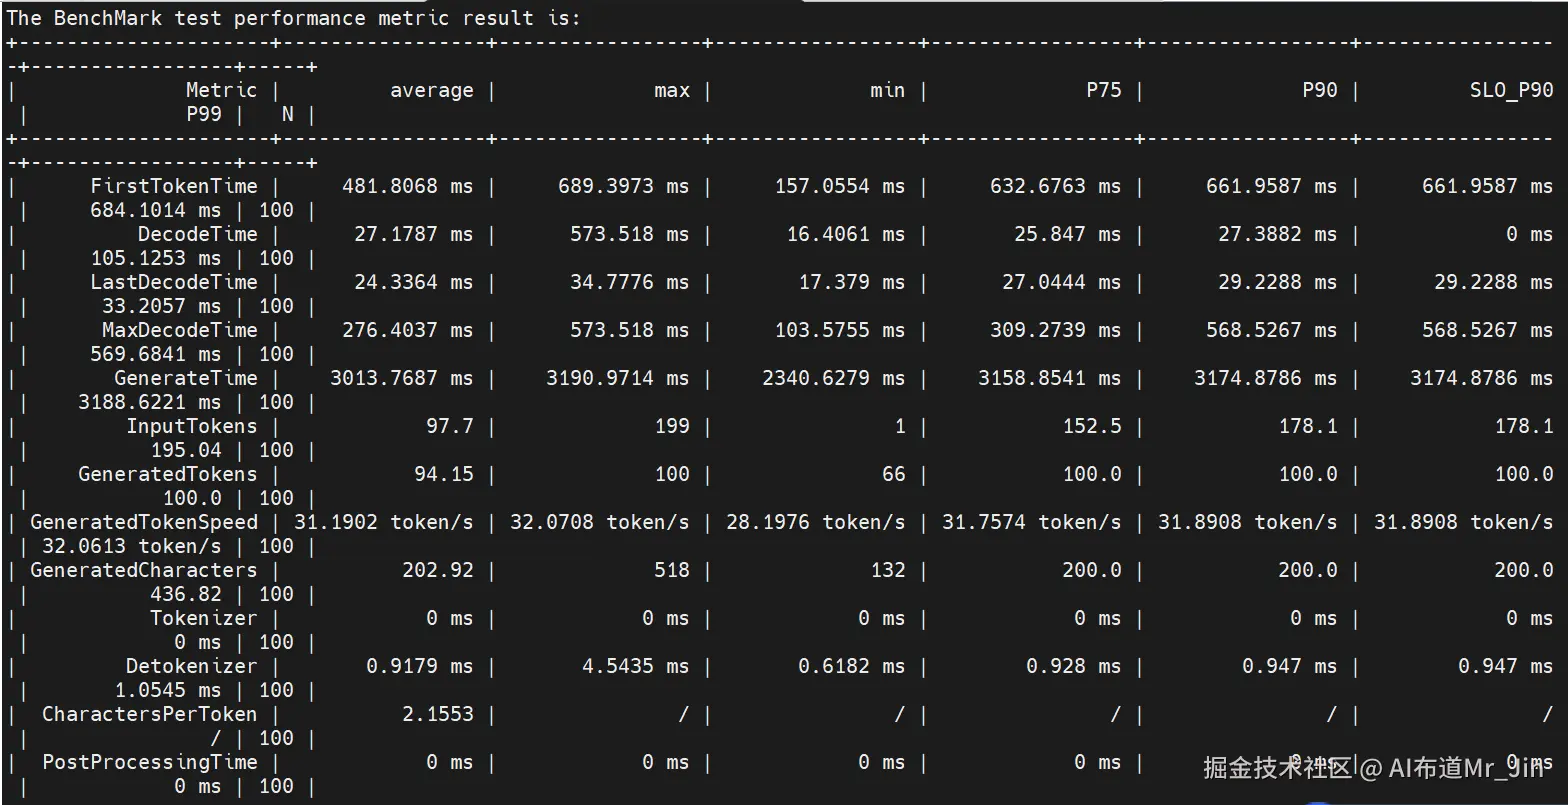Select the "MaxDecodeTime" metric name
The image size is (1568, 805).
pyautogui.click(x=179, y=330)
